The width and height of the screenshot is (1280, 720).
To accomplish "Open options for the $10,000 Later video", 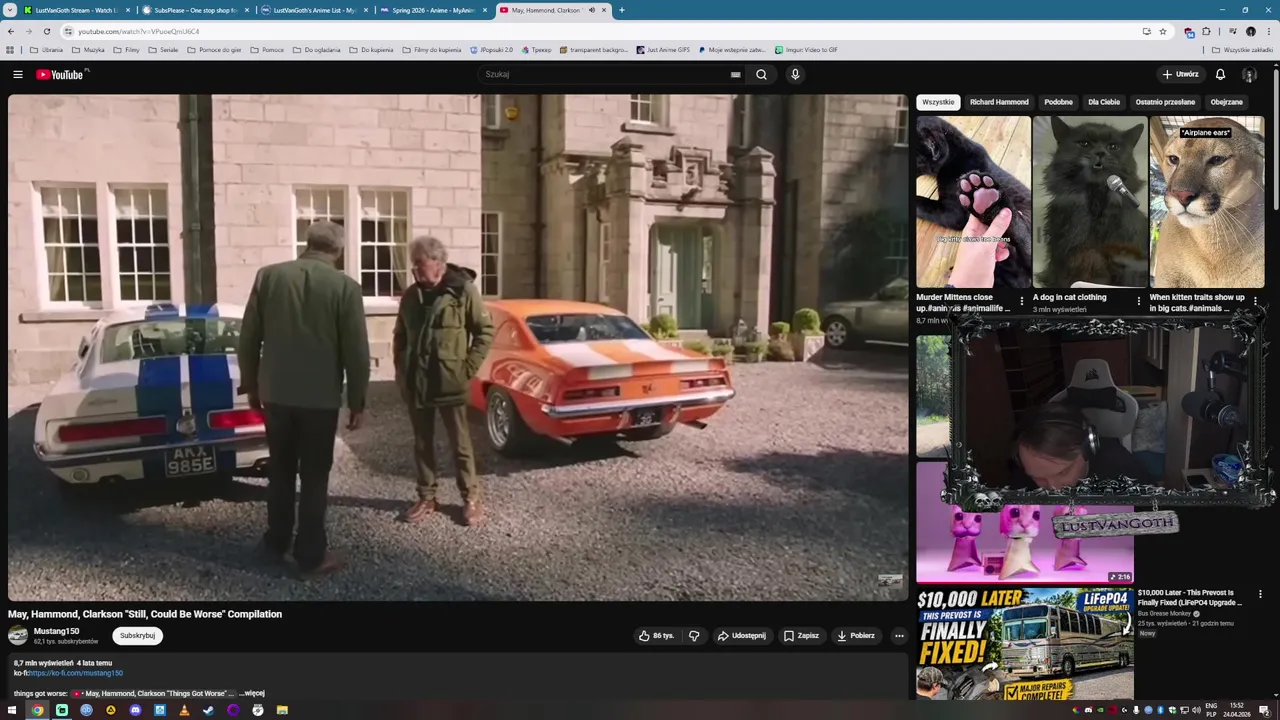I will click(x=1260, y=594).
